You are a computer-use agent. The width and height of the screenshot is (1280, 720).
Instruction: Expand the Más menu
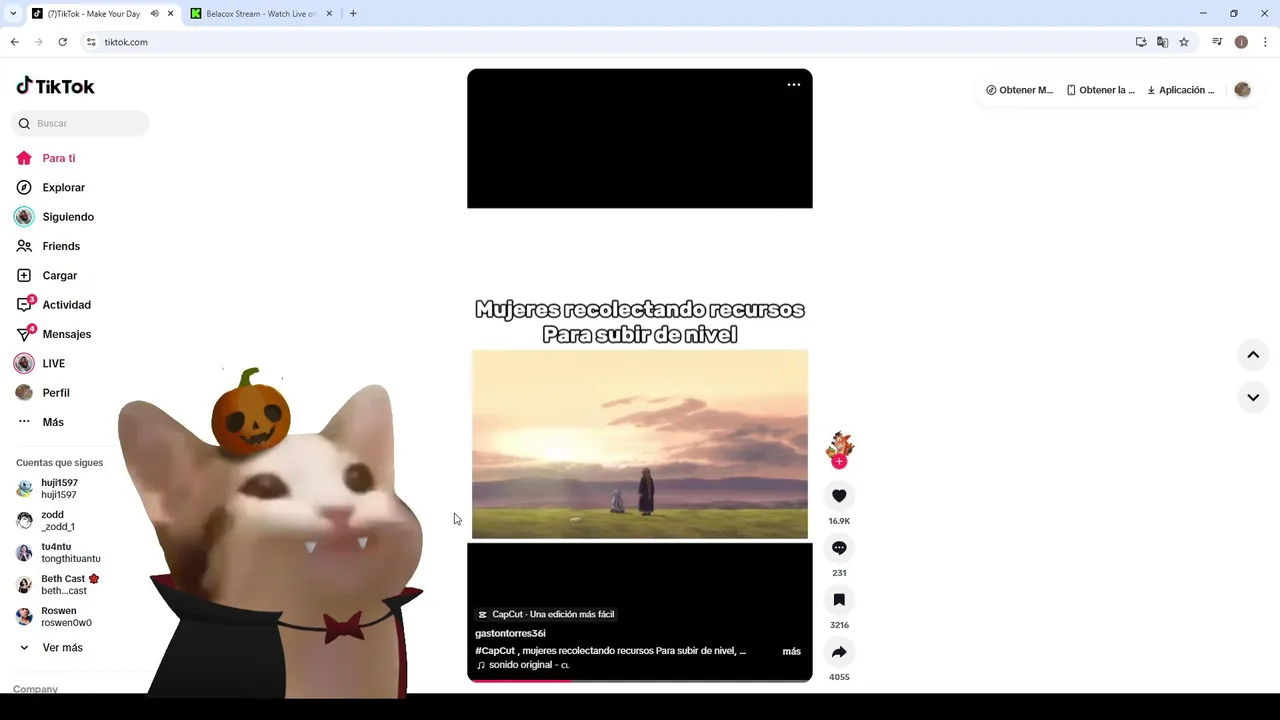(53, 422)
